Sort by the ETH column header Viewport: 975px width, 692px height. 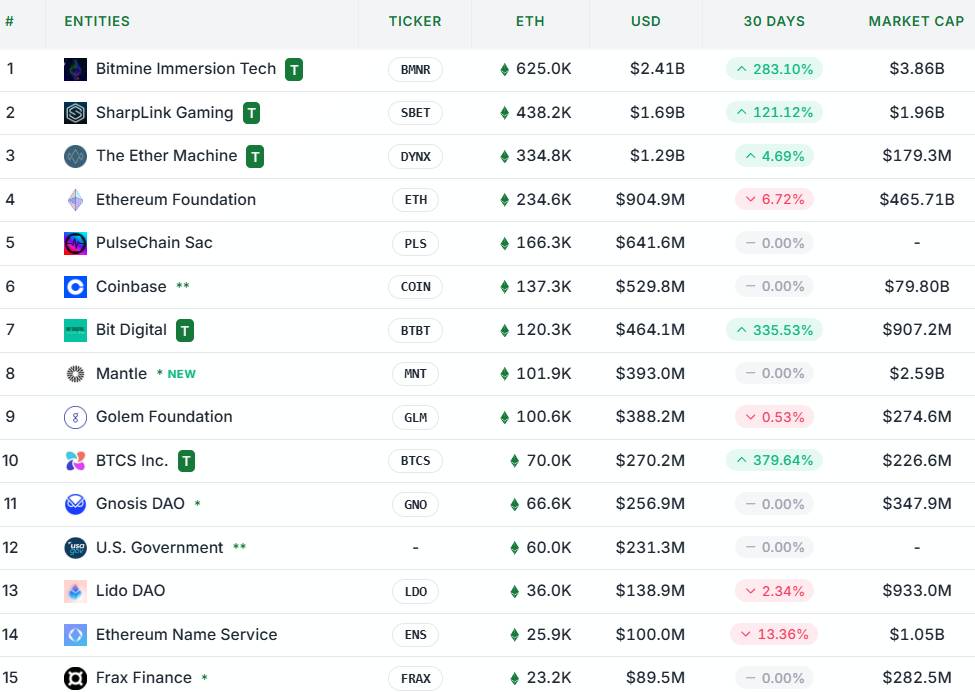[530, 21]
